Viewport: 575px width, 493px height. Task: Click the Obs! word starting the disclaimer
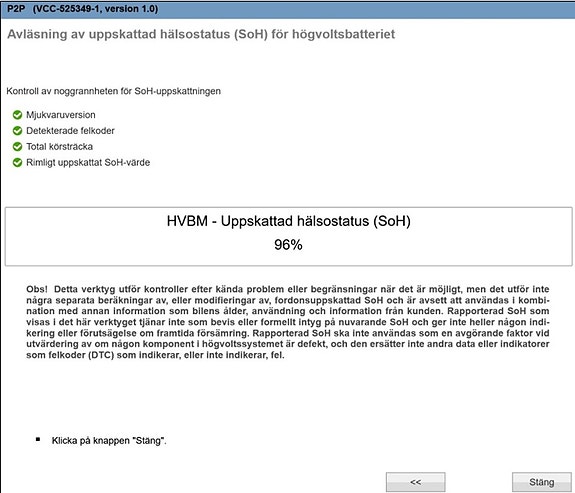point(37,289)
